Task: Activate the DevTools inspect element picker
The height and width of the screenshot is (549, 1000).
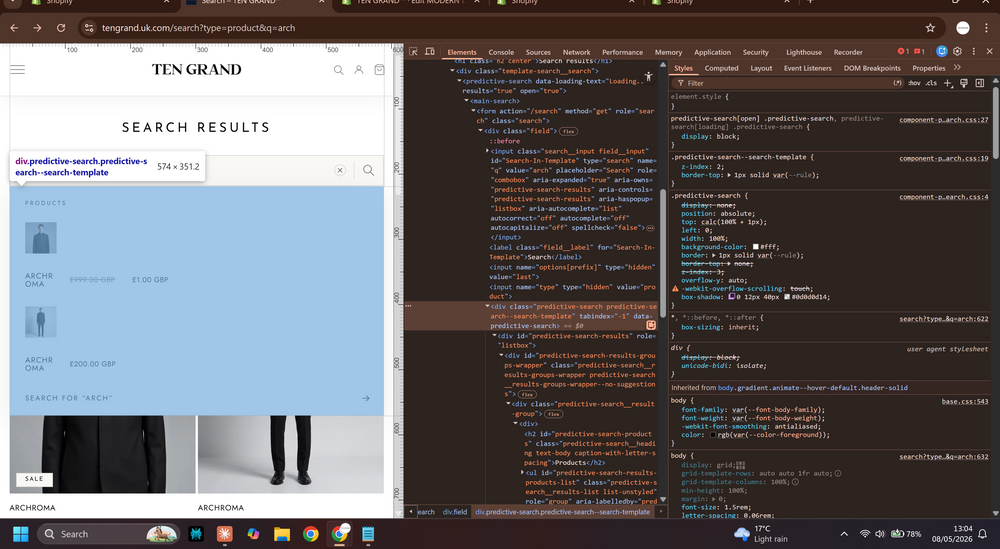Action: pyautogui.click(x=413, y=52)
